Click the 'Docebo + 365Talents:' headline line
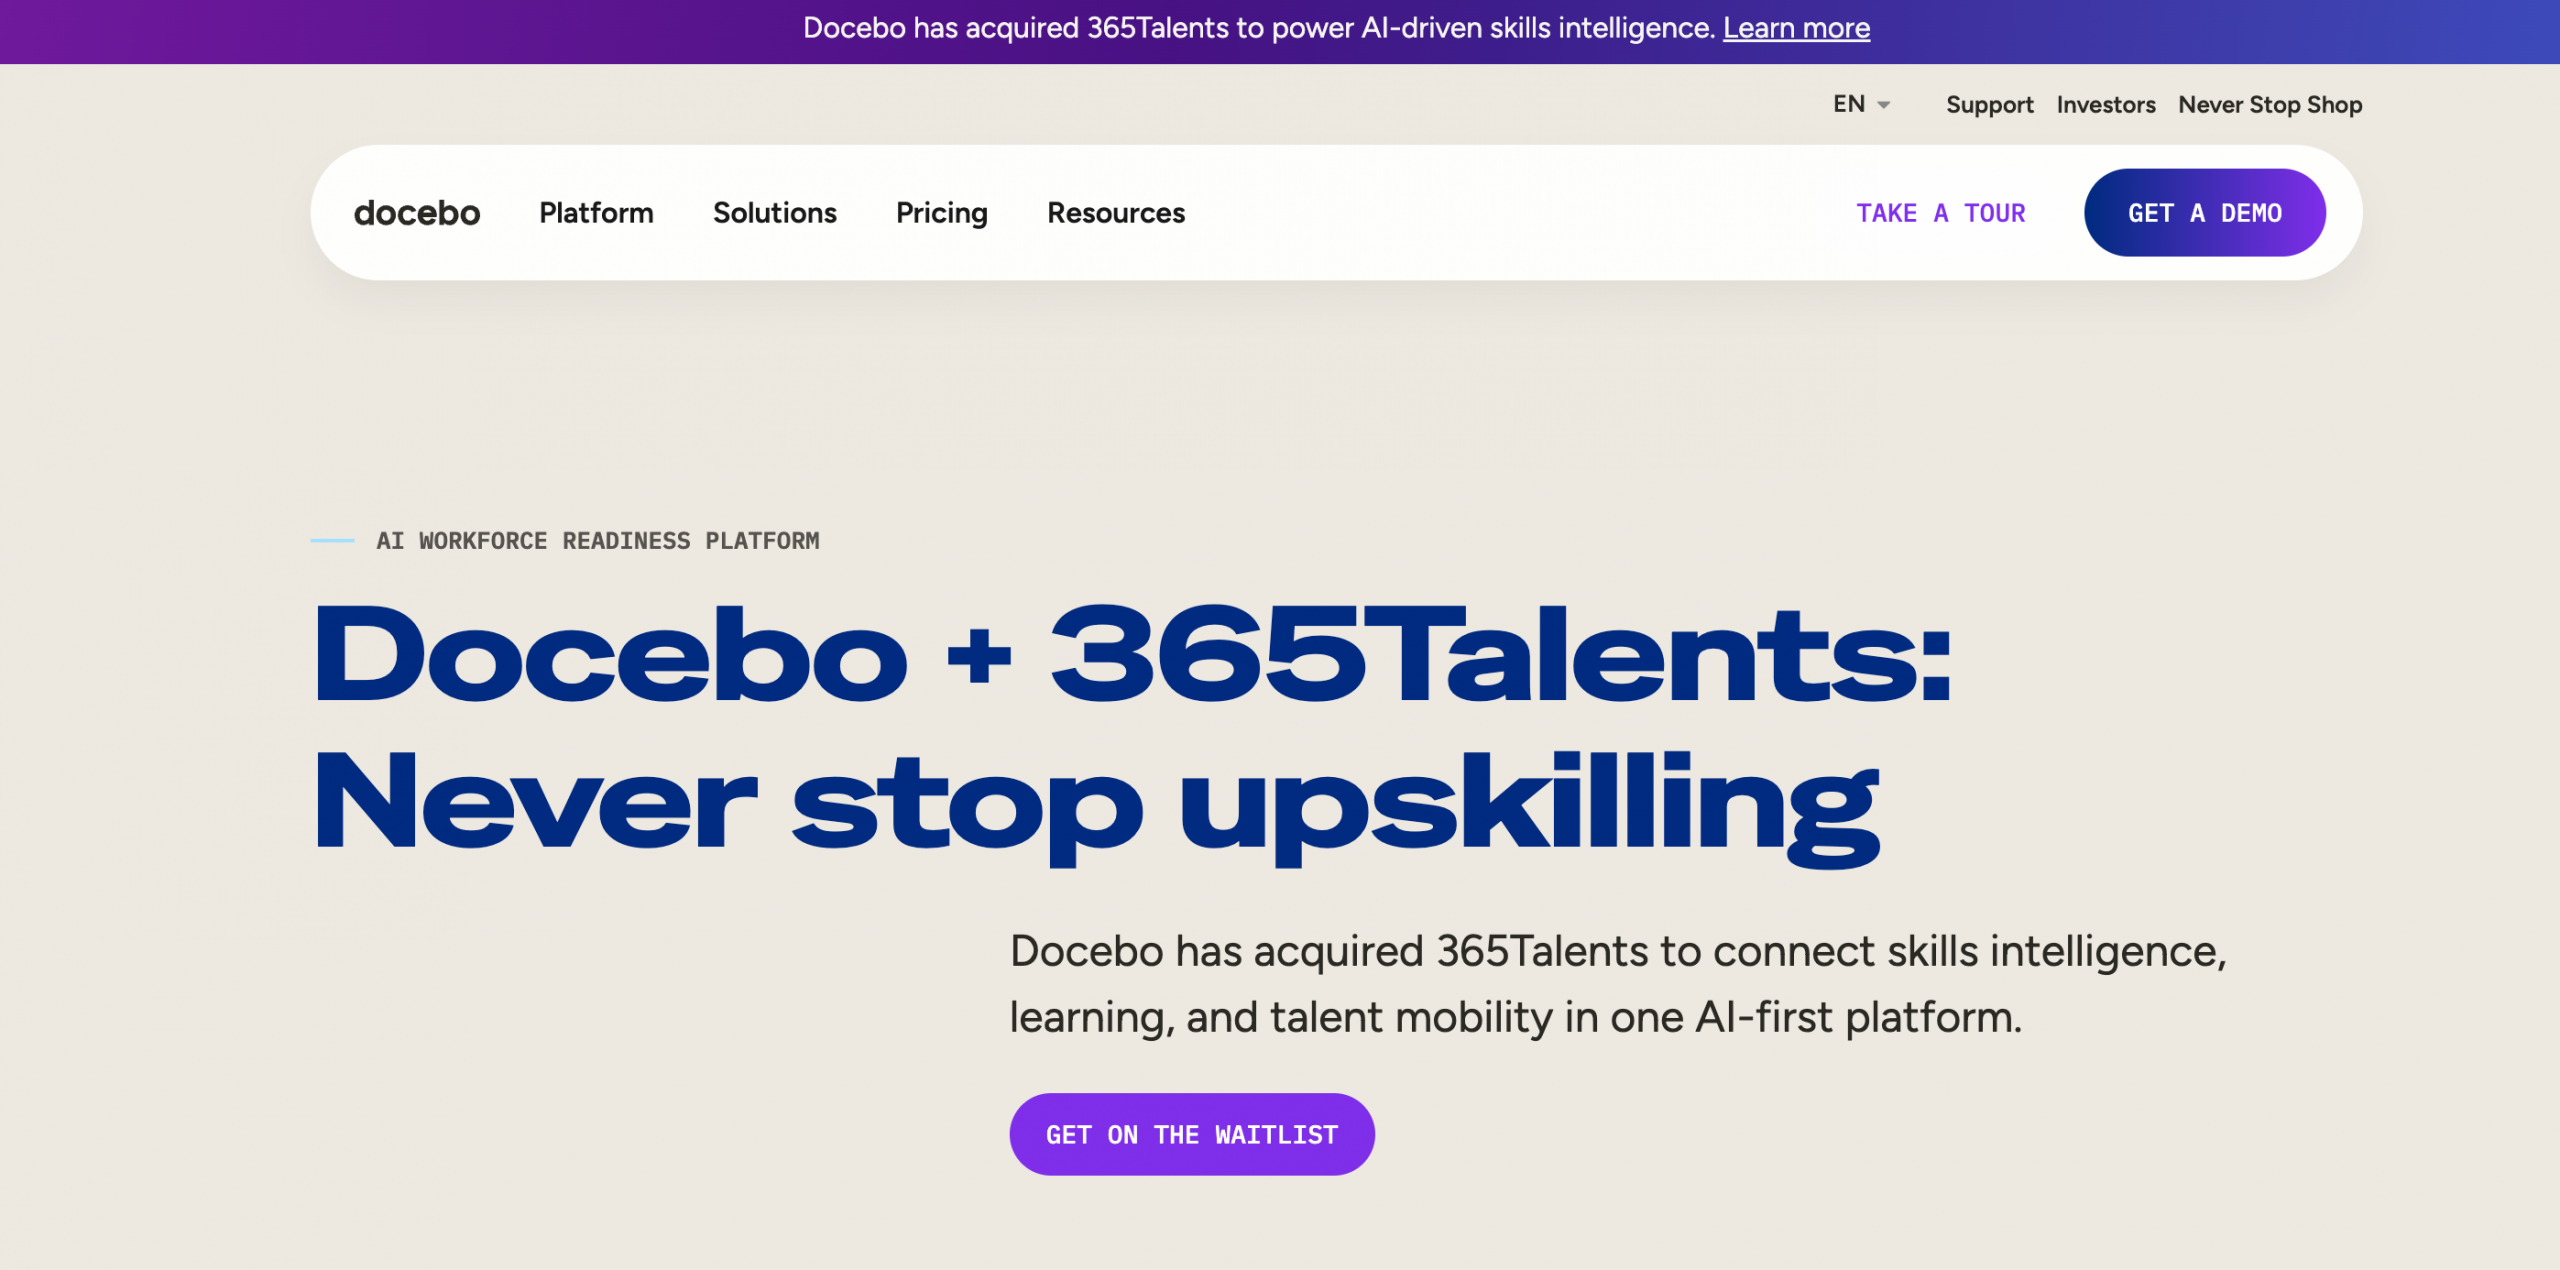 point(1132,655)
